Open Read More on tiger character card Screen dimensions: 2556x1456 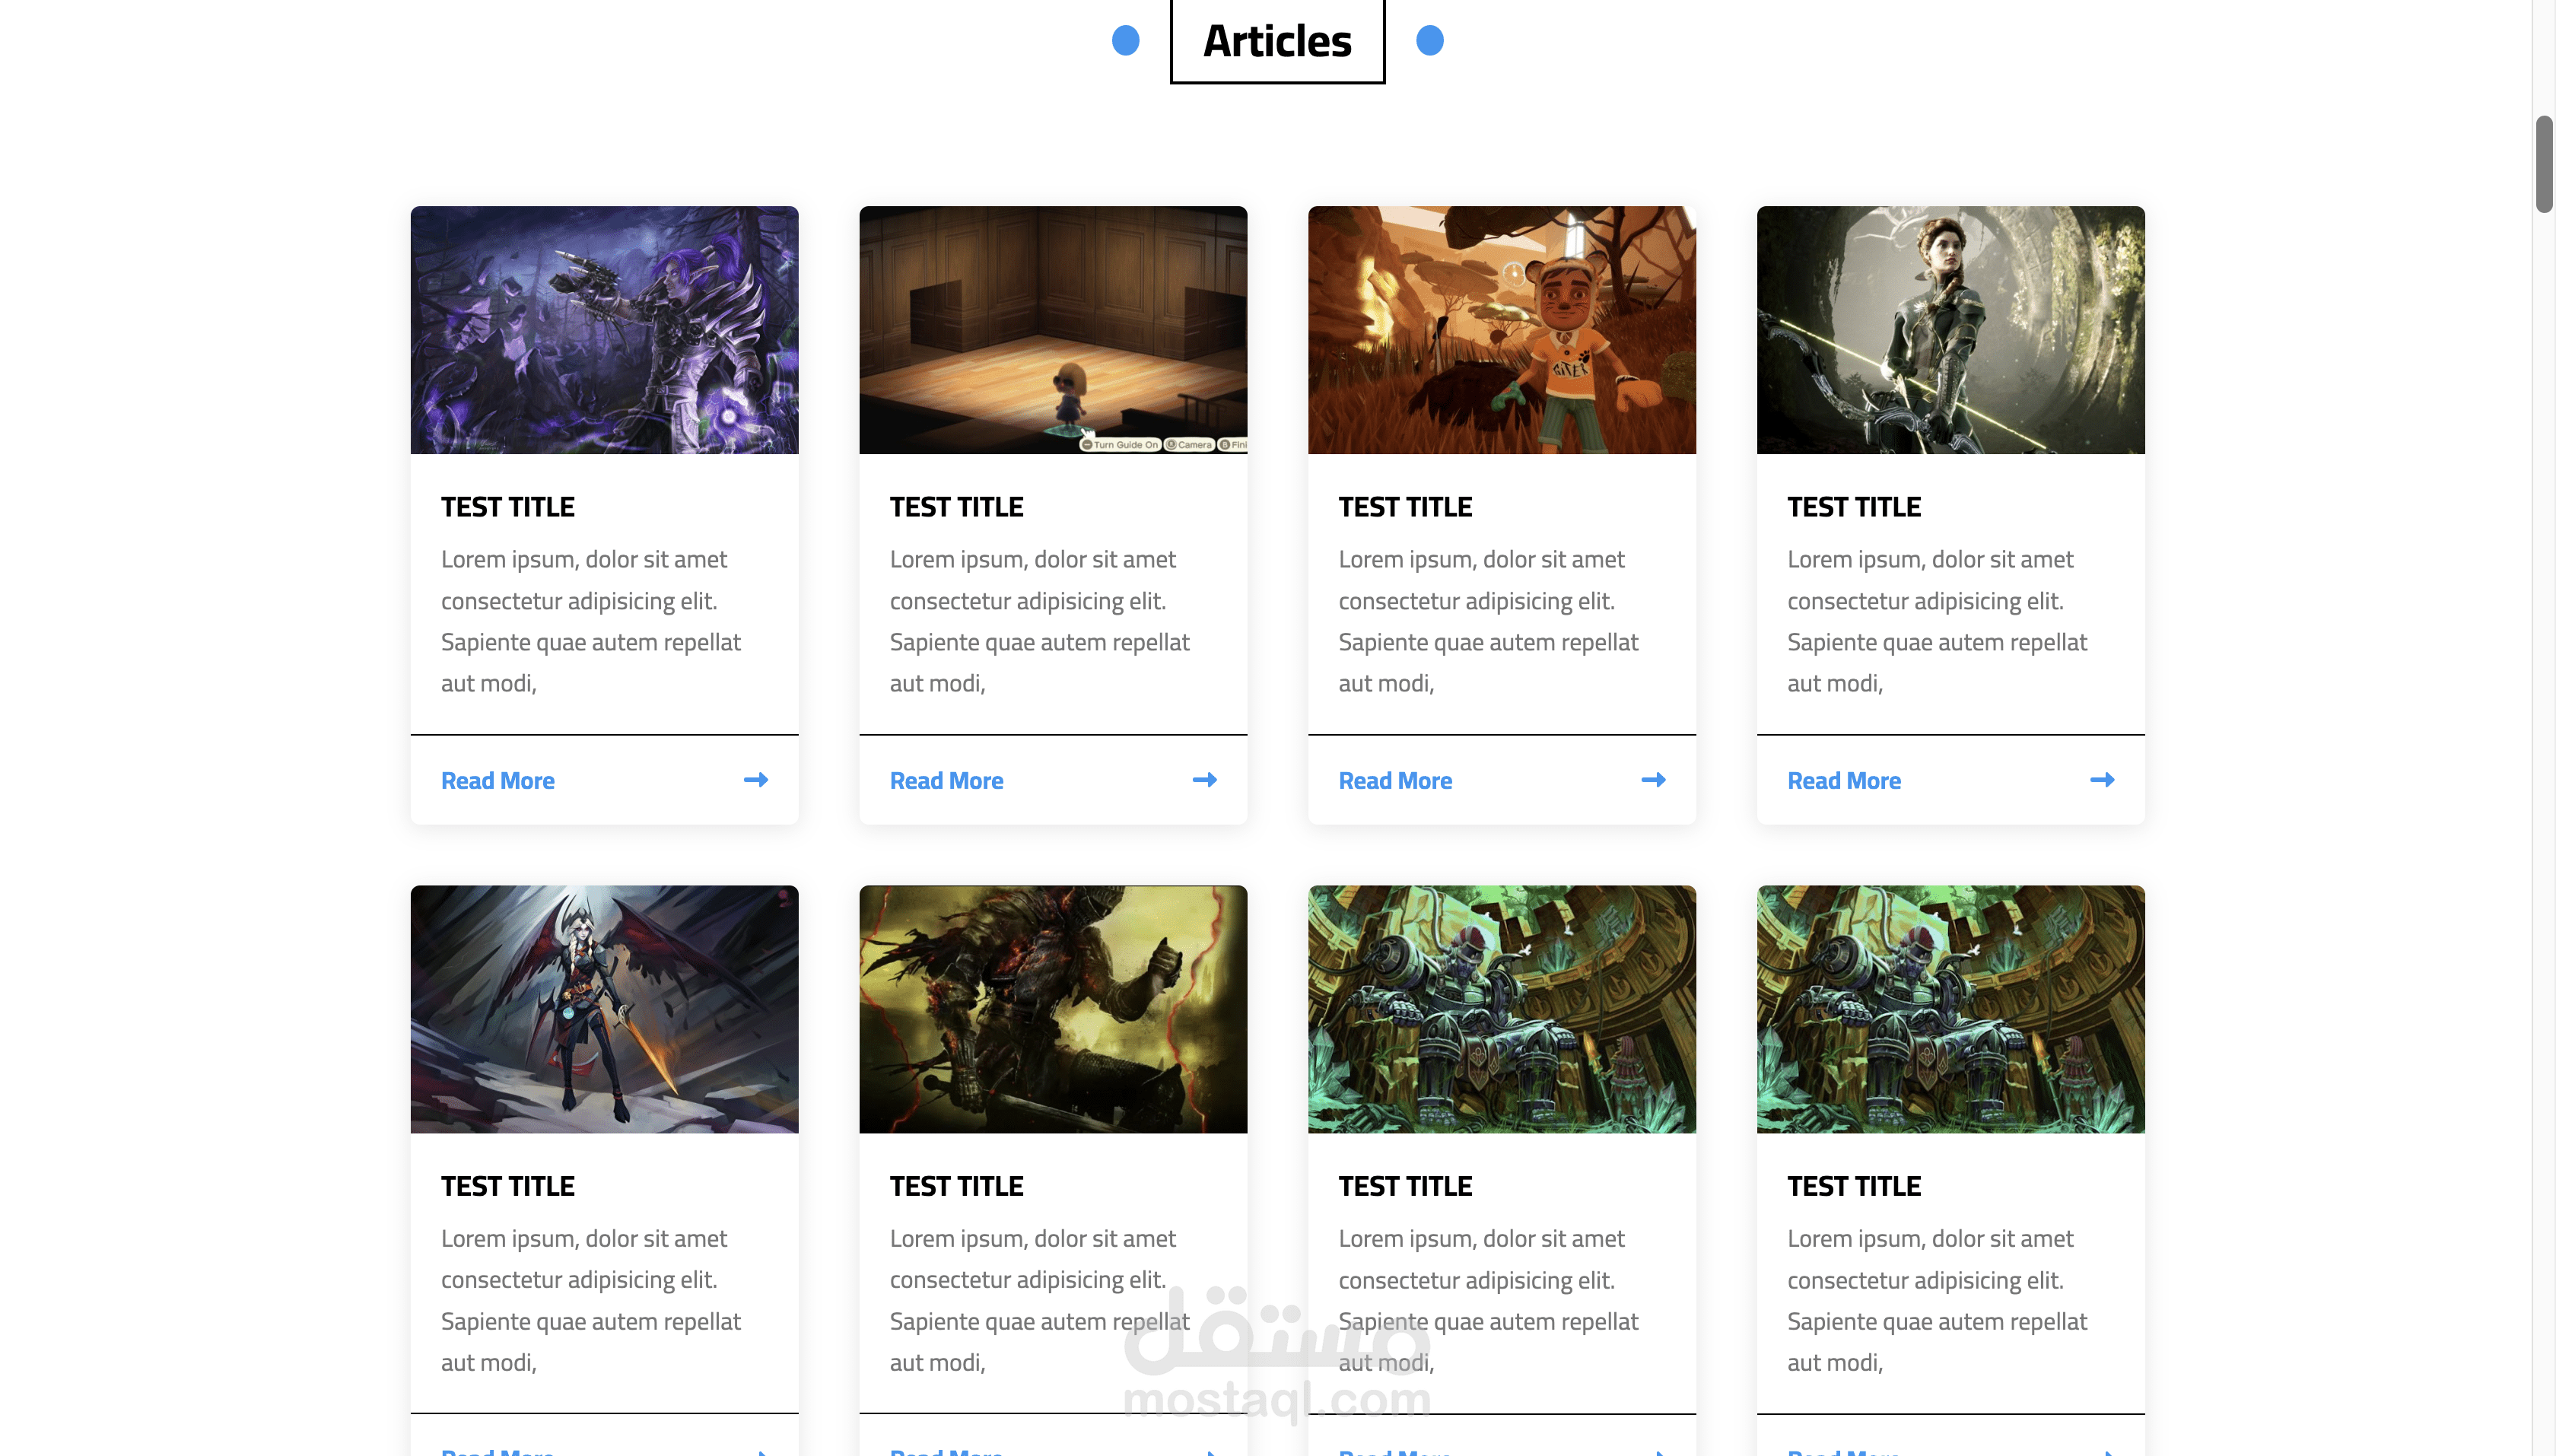[x=1395, y=781]
